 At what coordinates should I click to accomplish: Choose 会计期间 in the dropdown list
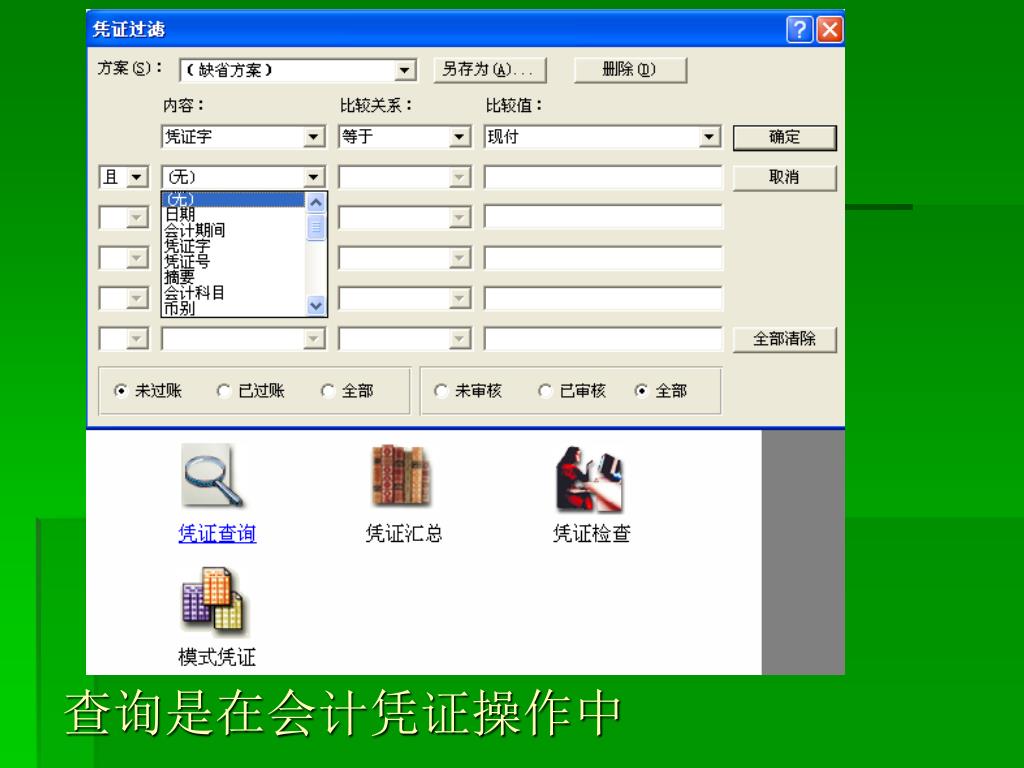(233, 230)
